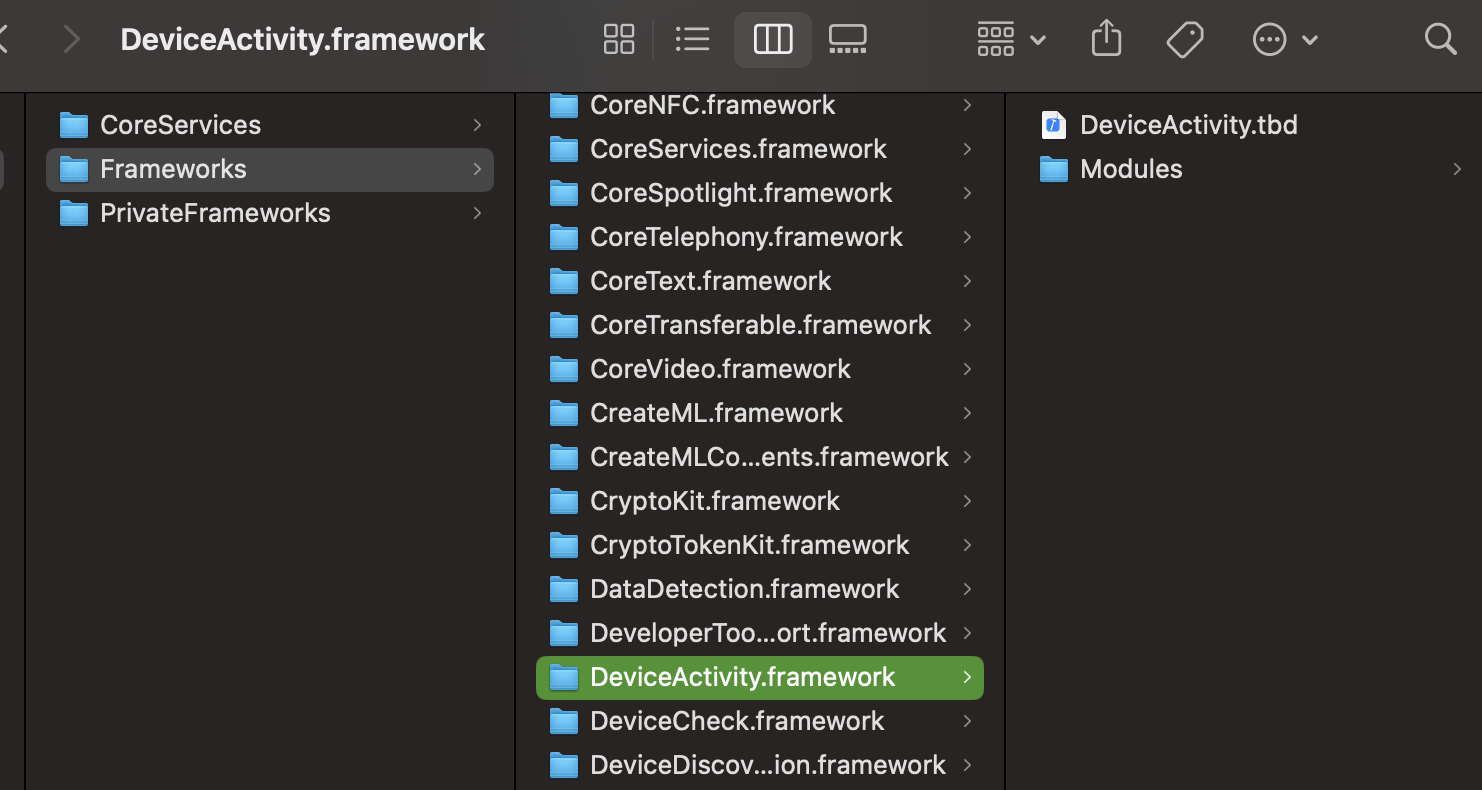Click the Modules folder icon
The width and height of the screenshot is (1482, 790).
point(1054,169)
